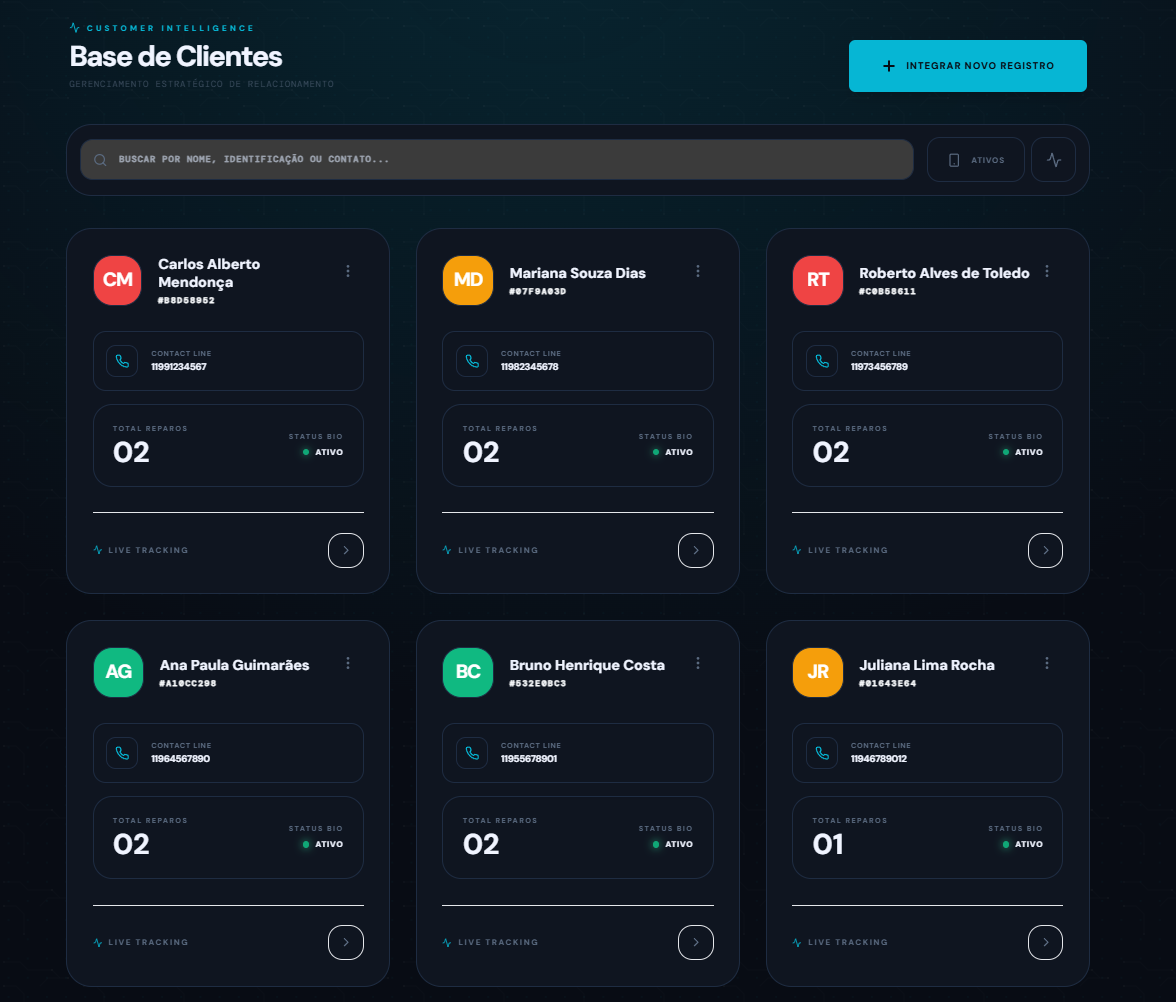Screen dimensions: 1176x1002
Task: Click CM avatar of Carlos Alberto Mendonça
Action: [x=118, y=280]
